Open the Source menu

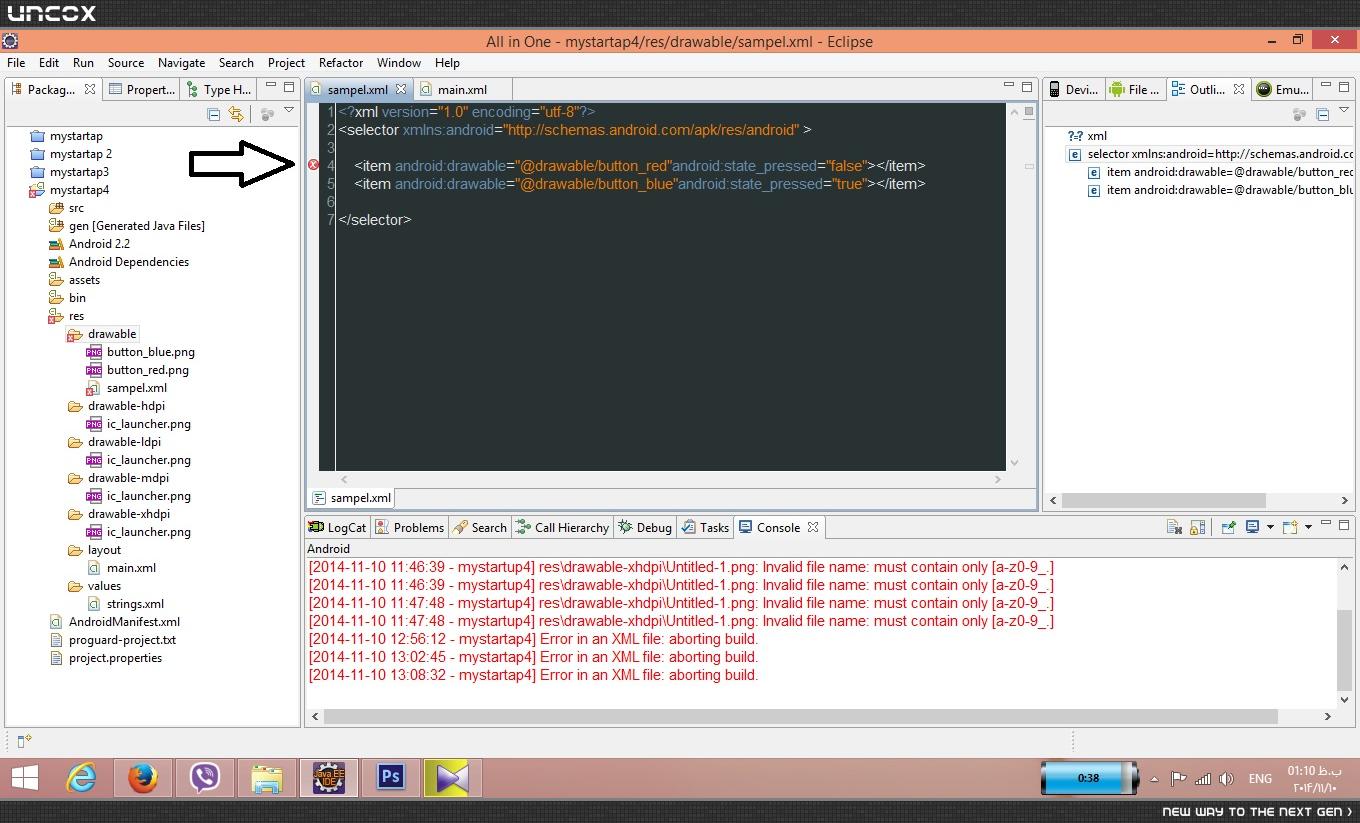click(x=126, y=63)
